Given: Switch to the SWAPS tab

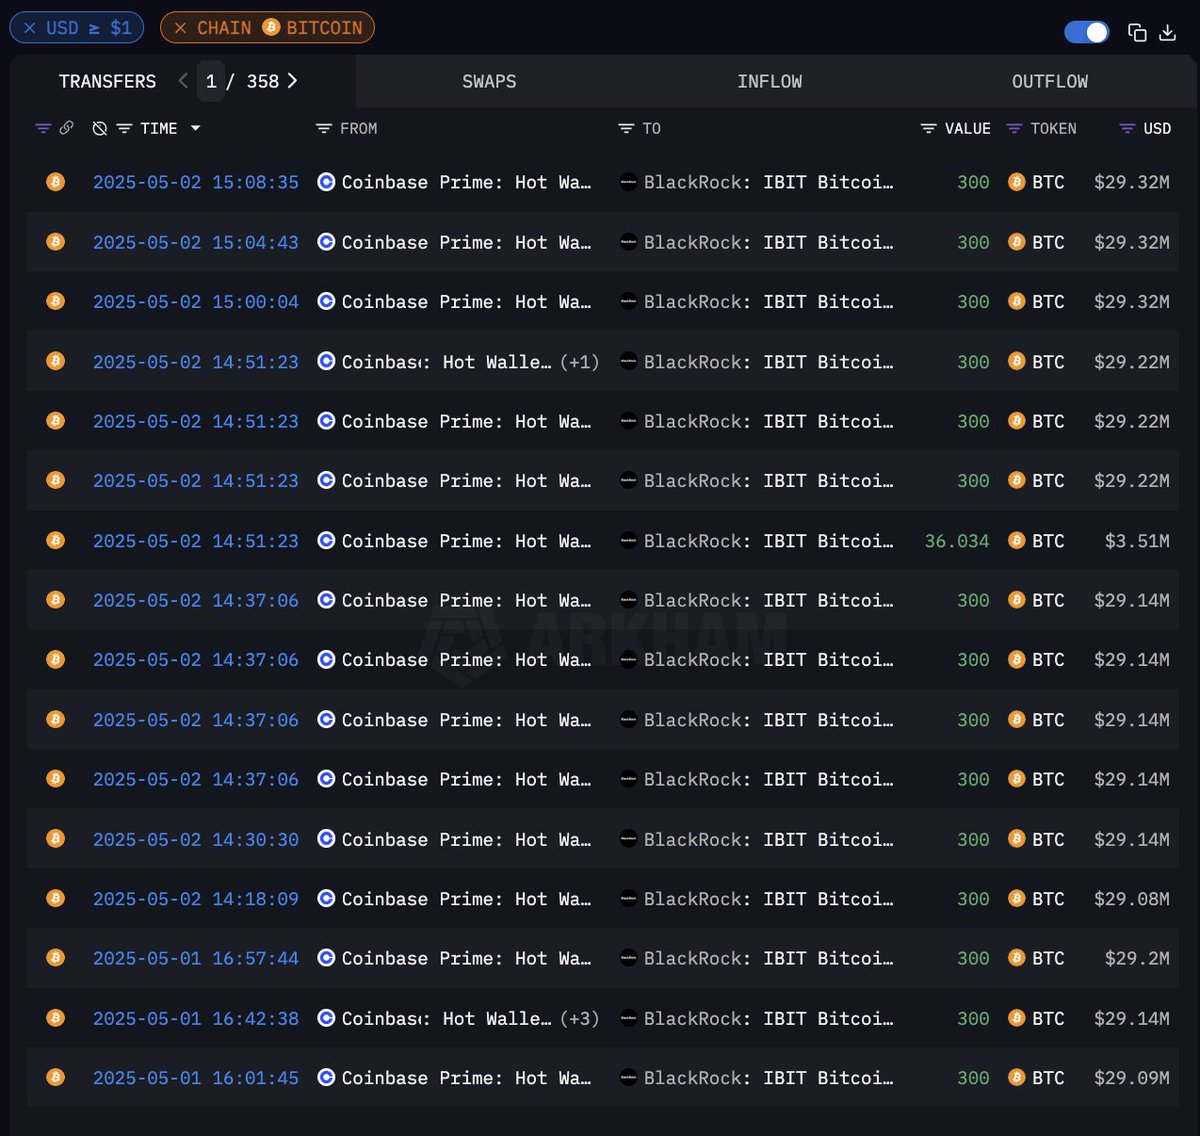Looking at the screenshot, I should click(x=489, y=81).
